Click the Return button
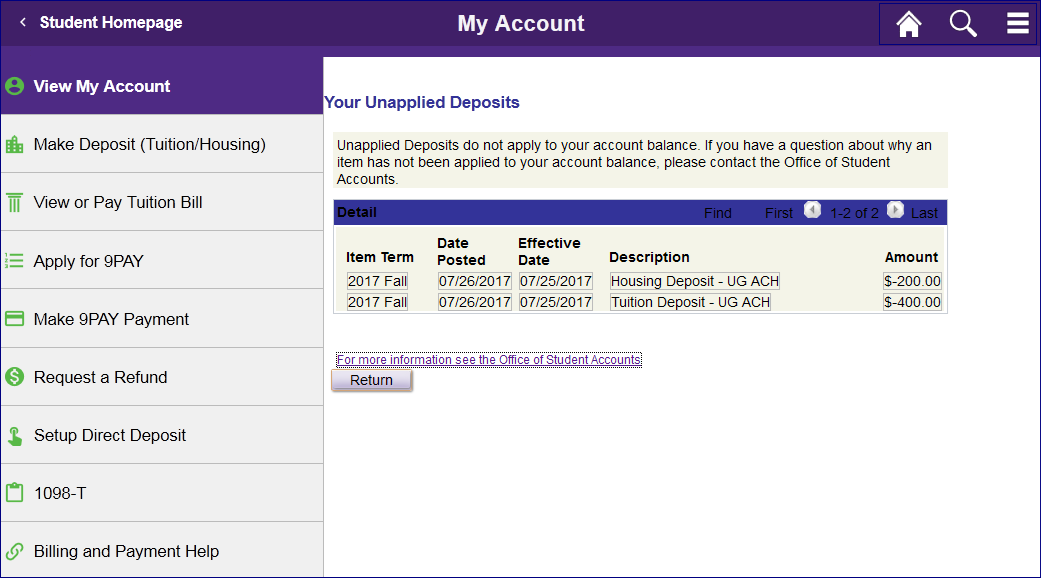Screen dimensions: 1041x578 [x=372, y=380]
